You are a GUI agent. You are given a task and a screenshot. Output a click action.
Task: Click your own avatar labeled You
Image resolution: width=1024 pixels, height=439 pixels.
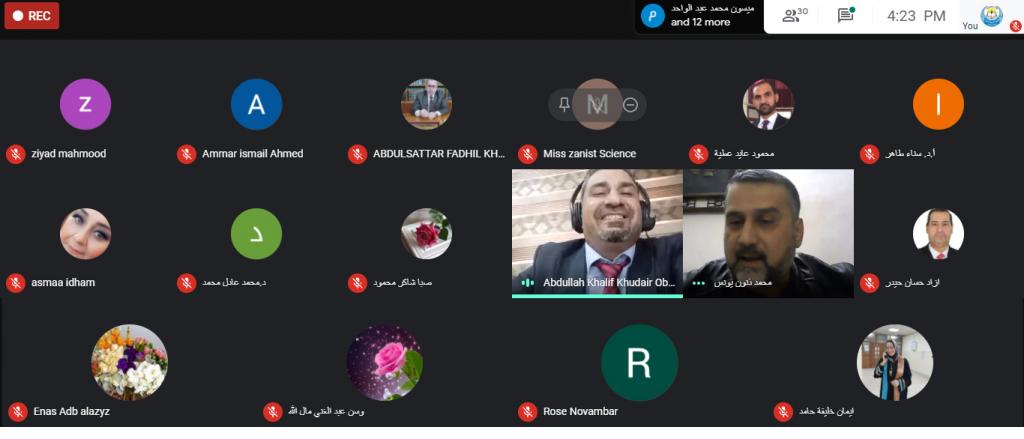992,16
